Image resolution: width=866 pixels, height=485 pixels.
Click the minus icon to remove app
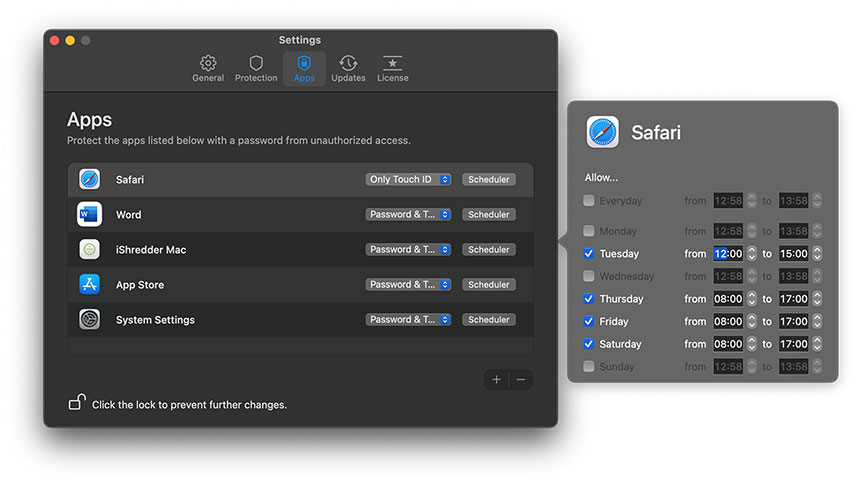(x=520, y=380)
